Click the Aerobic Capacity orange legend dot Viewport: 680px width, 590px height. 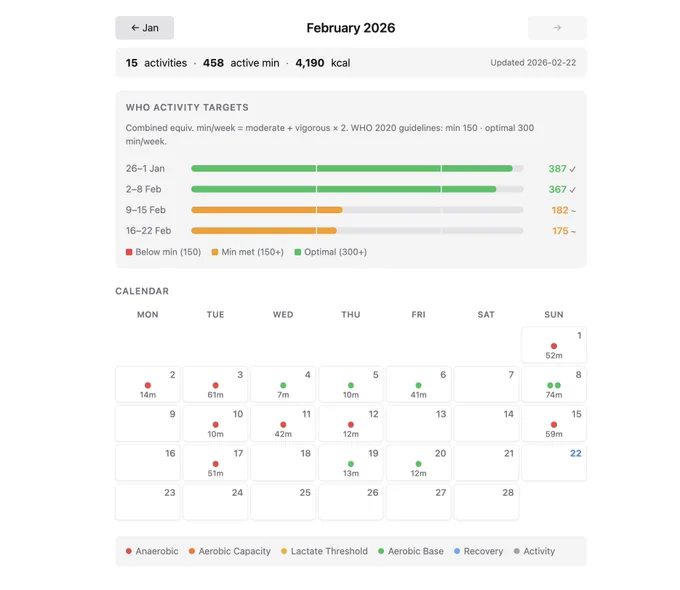click(x=192, y=551)
